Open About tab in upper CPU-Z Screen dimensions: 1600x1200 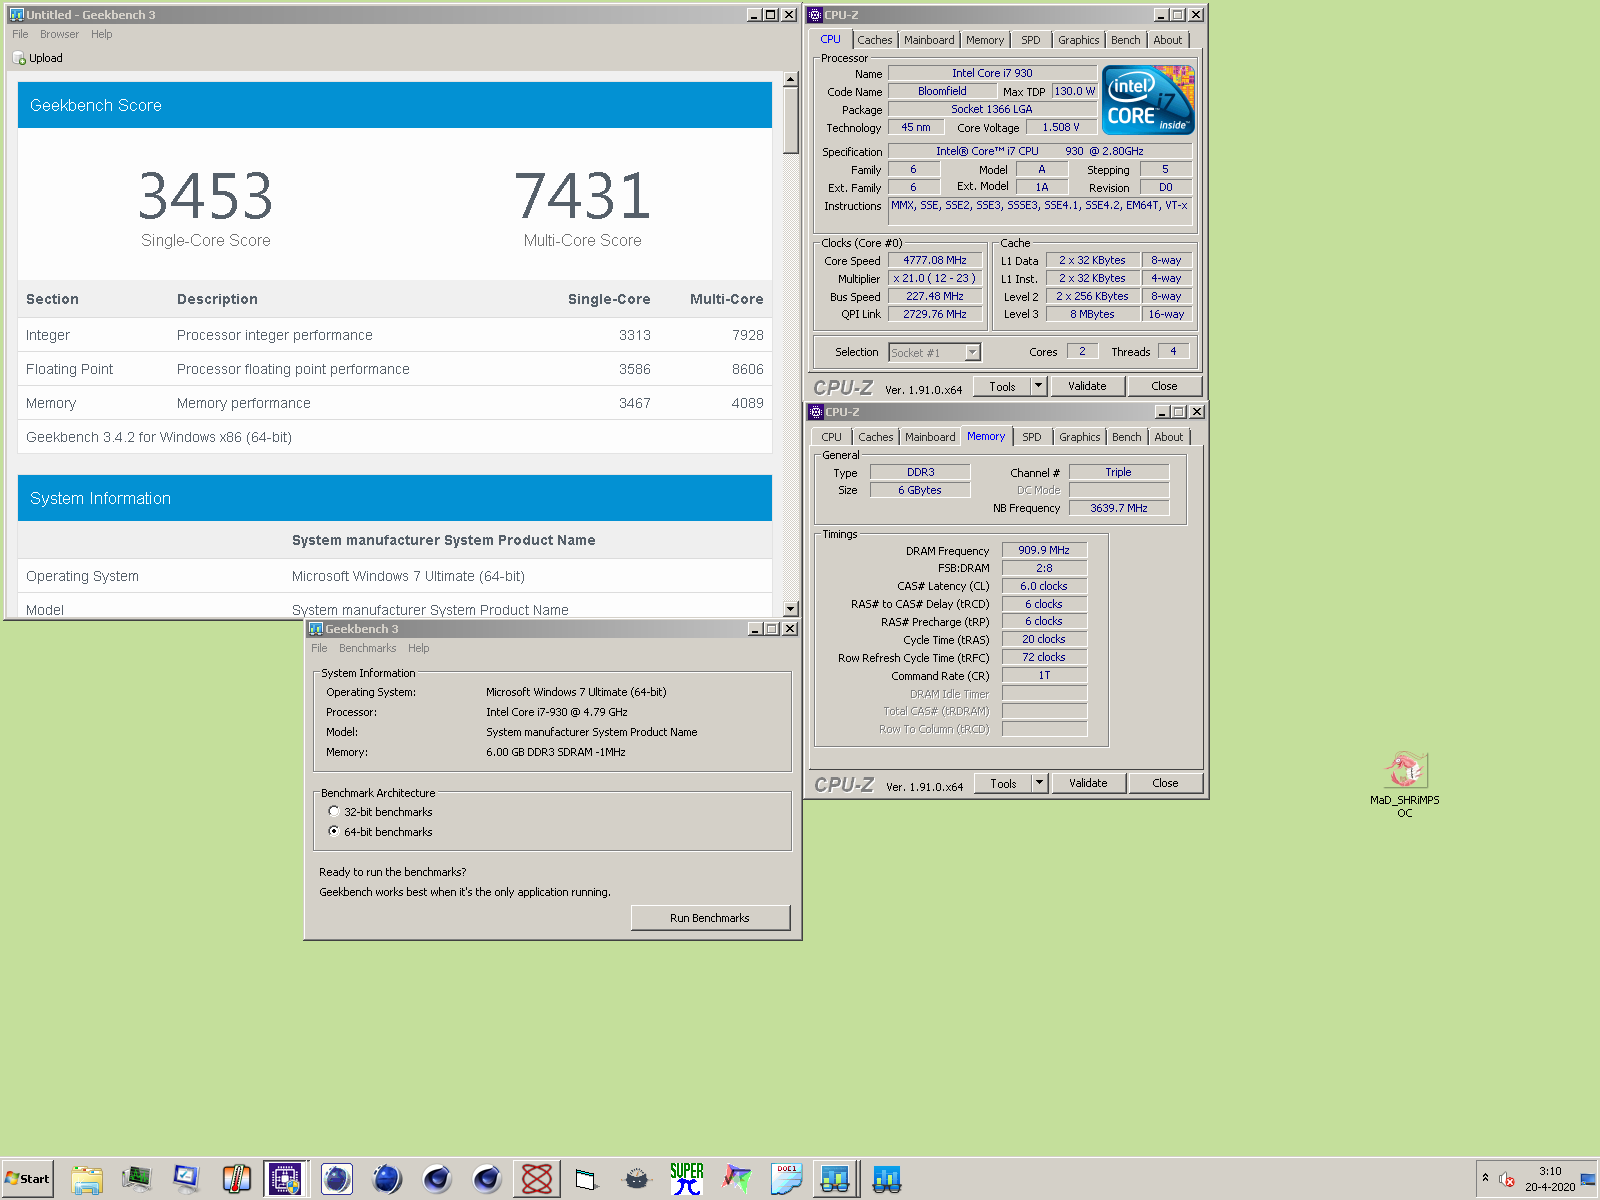[x=1167, y=40]
